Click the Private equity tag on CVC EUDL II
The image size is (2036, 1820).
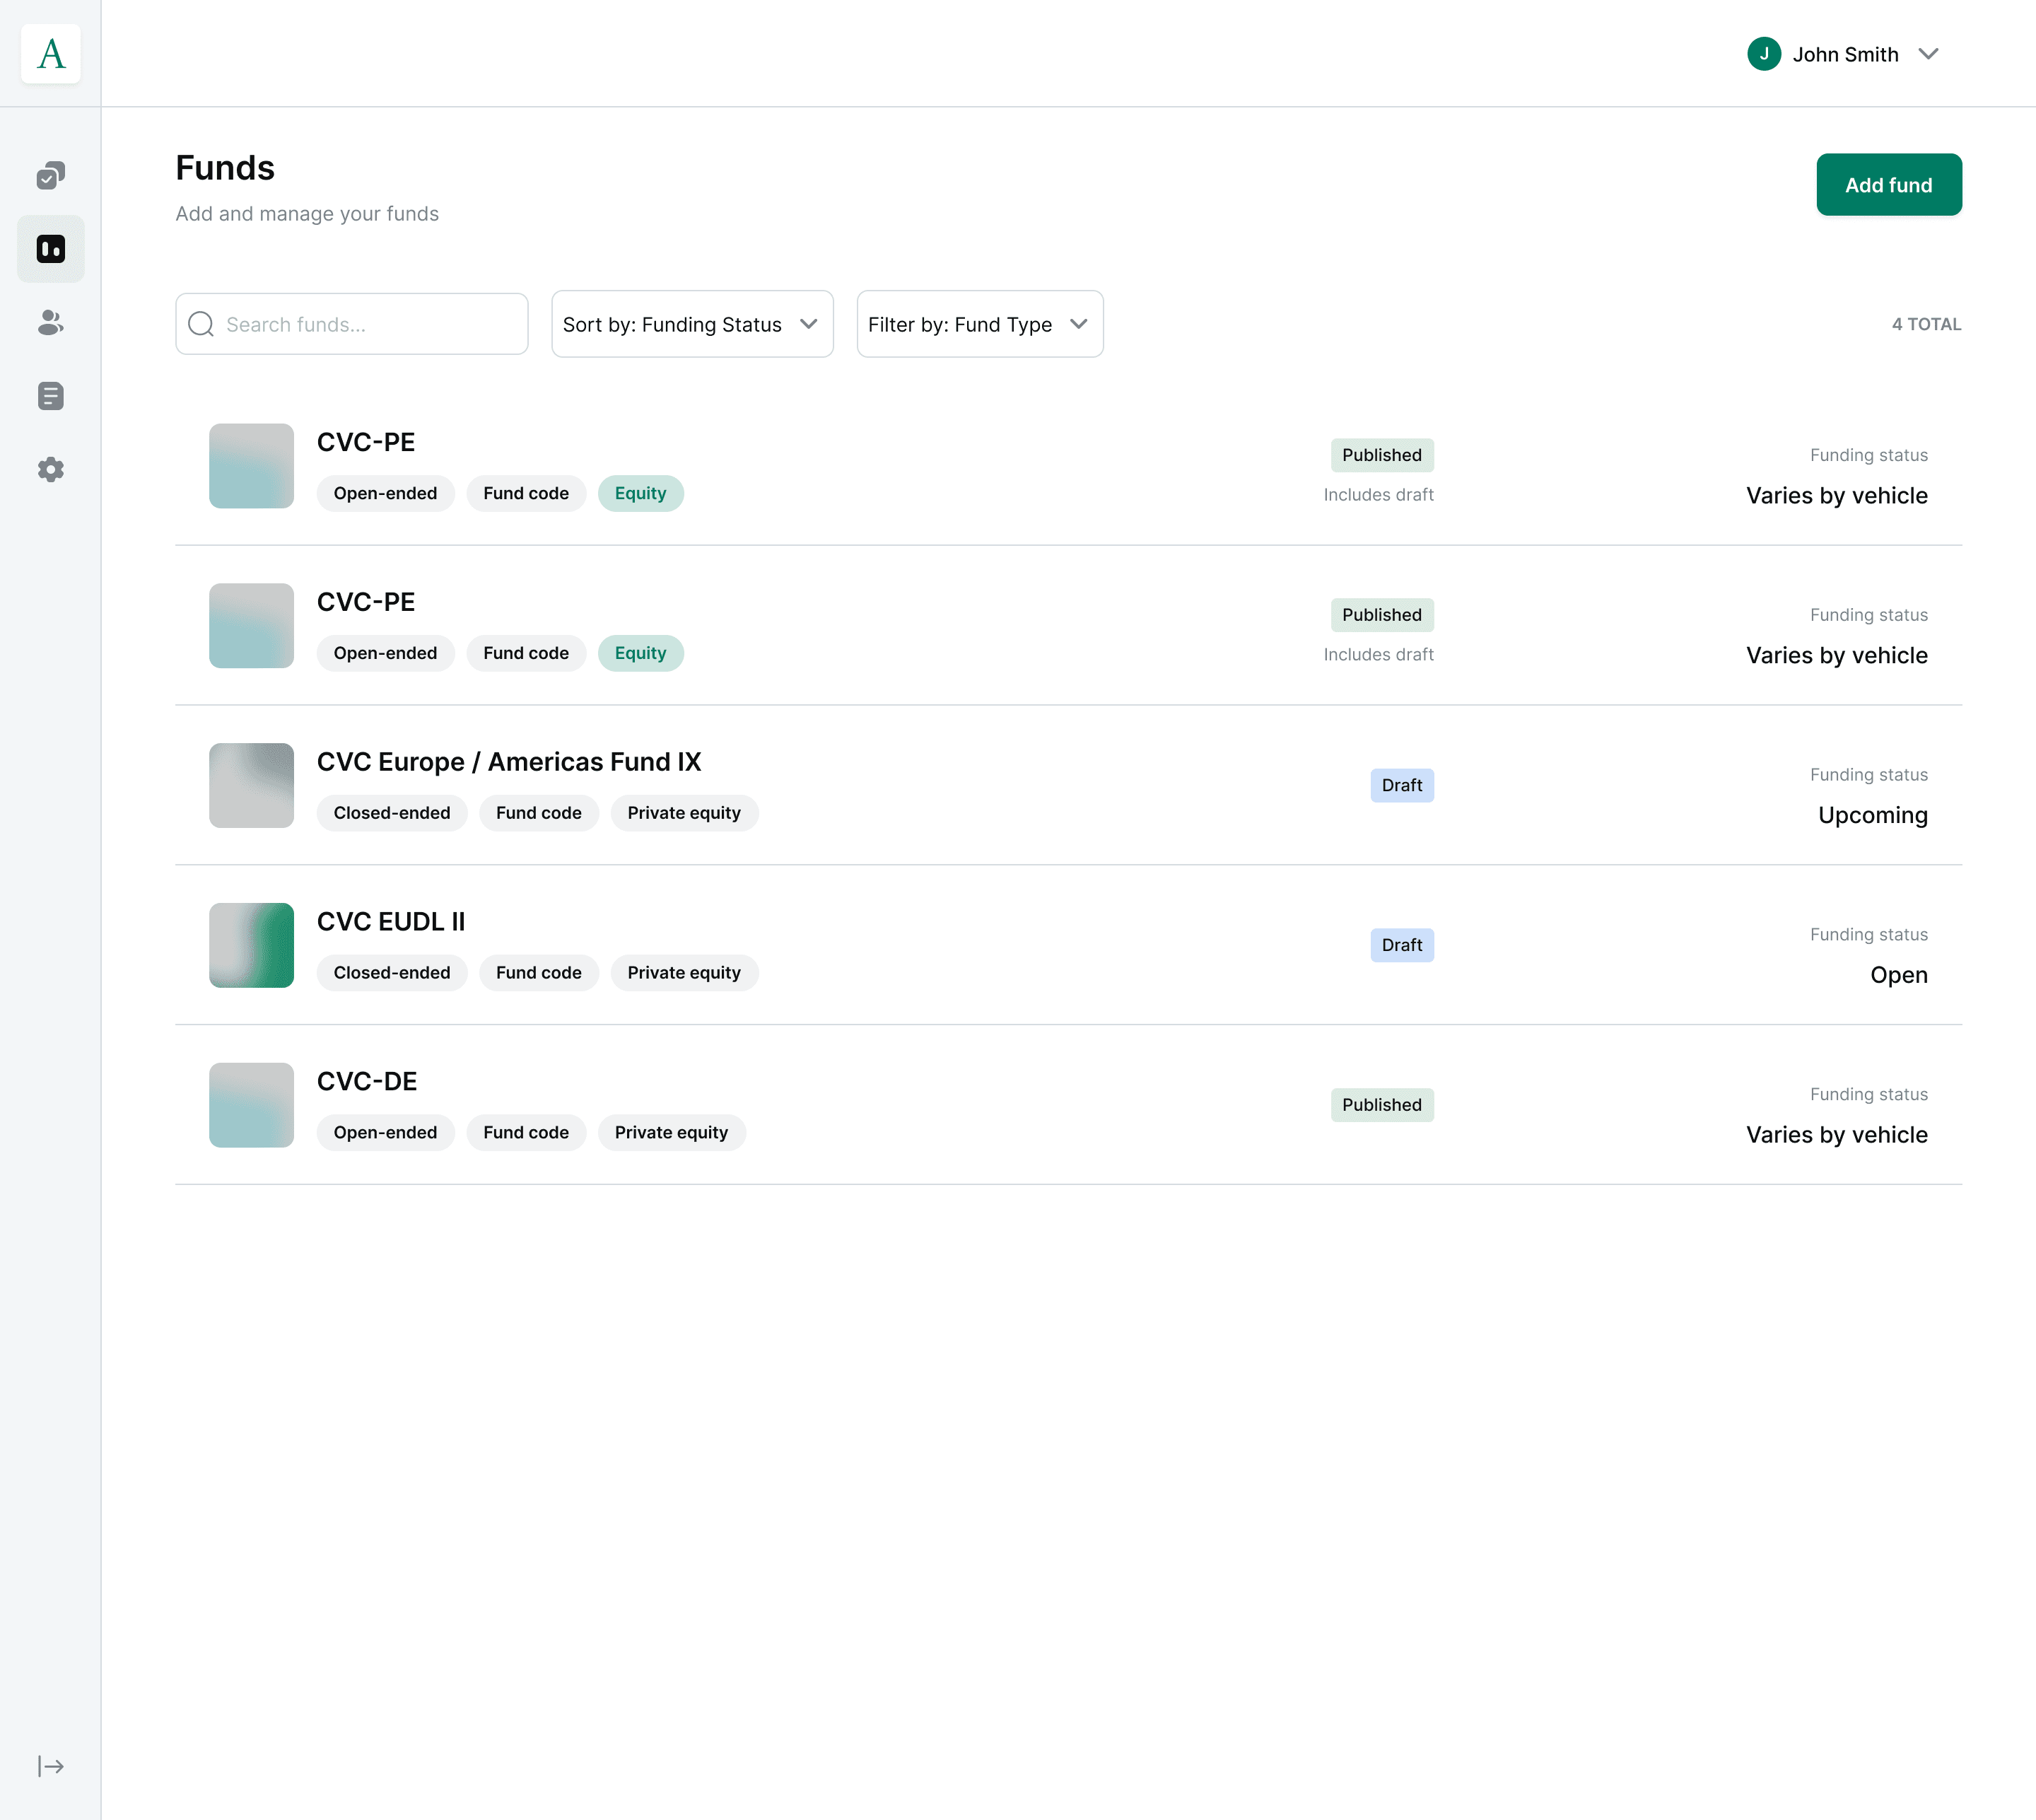tap(684, 973)
